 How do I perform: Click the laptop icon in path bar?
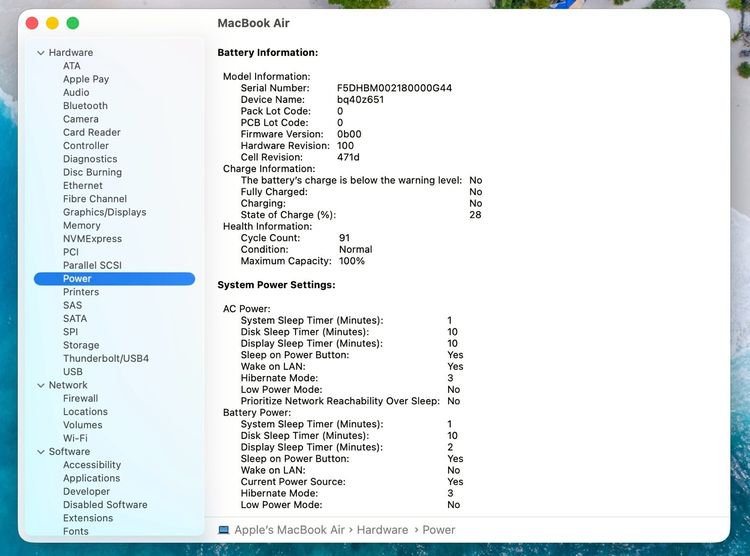coord(223,530)
